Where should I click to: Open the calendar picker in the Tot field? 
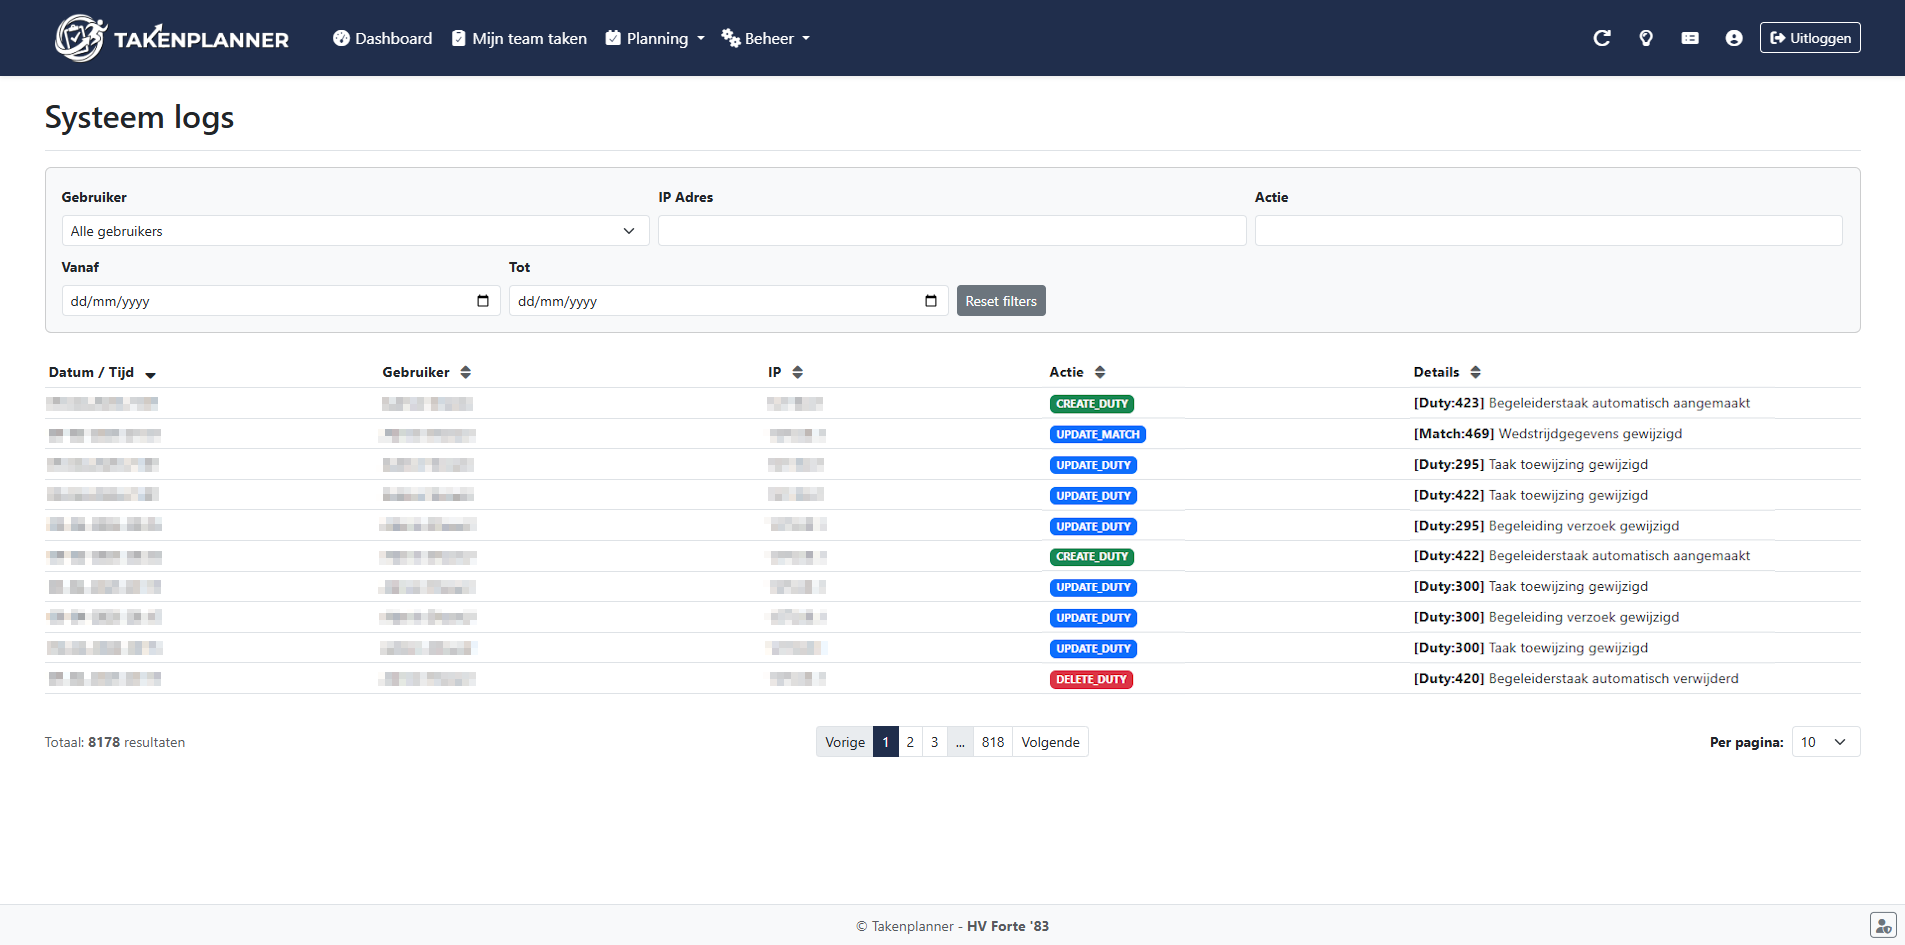[930, 300]
